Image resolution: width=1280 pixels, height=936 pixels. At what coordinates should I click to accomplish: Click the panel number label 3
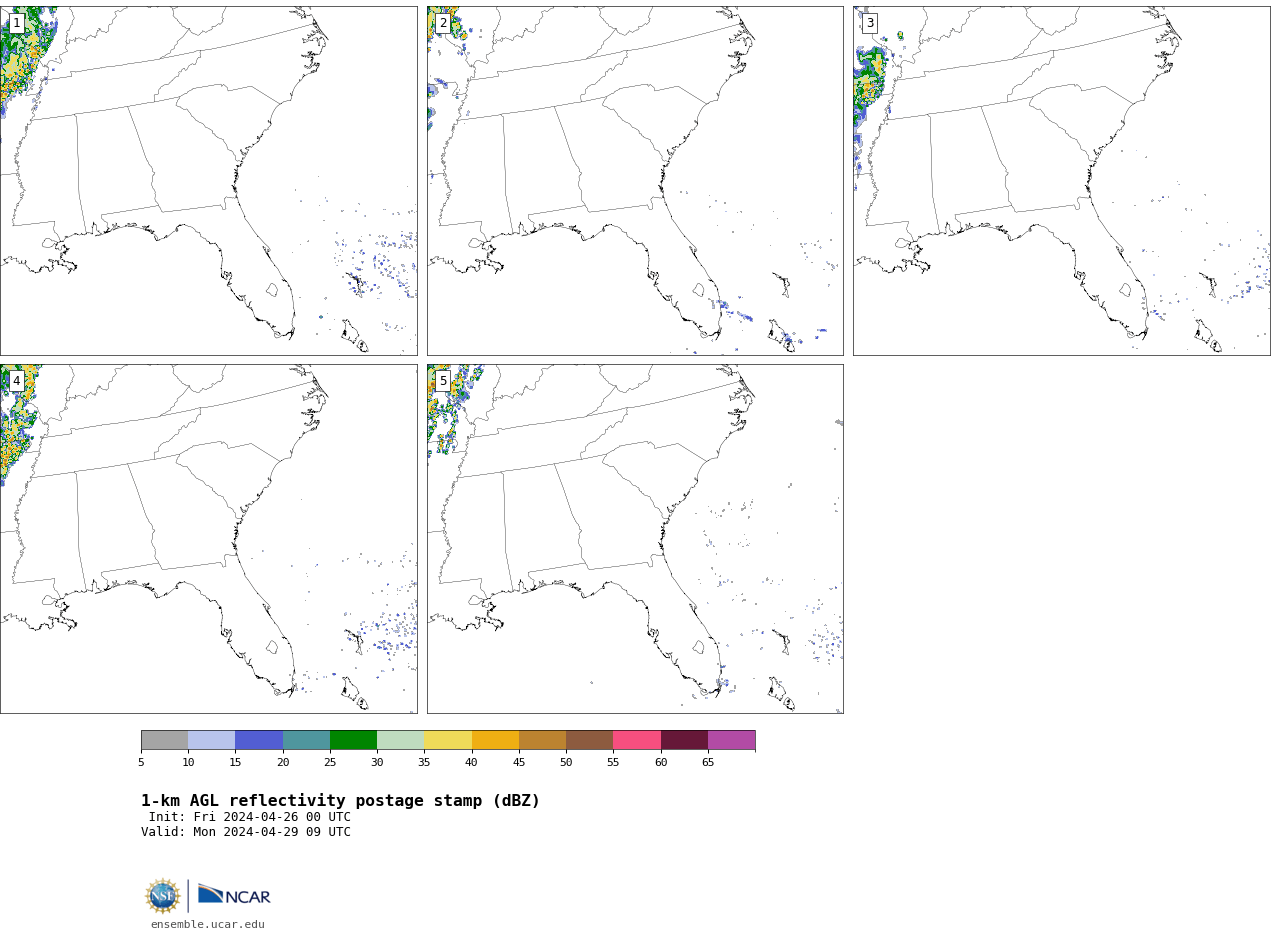[869, 23]
